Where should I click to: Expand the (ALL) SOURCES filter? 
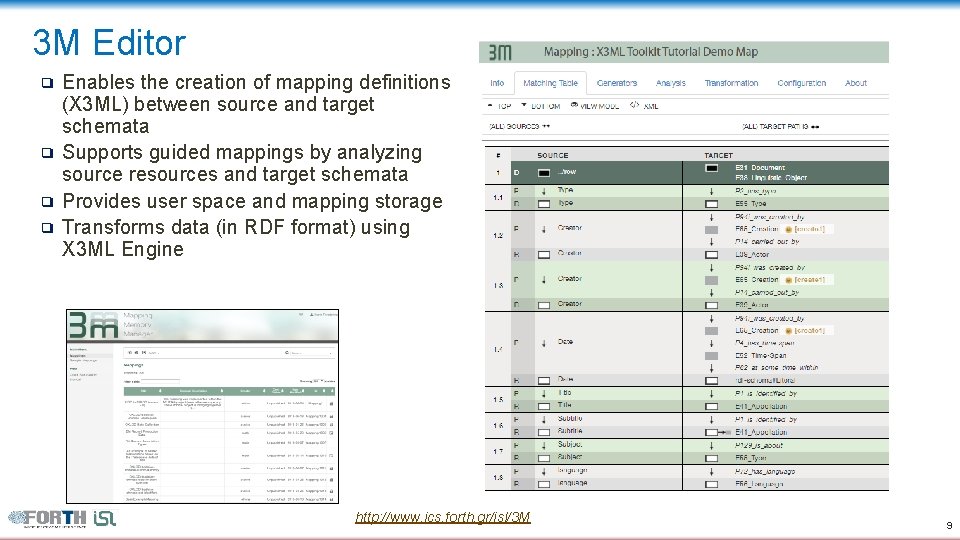coord(519,126)
